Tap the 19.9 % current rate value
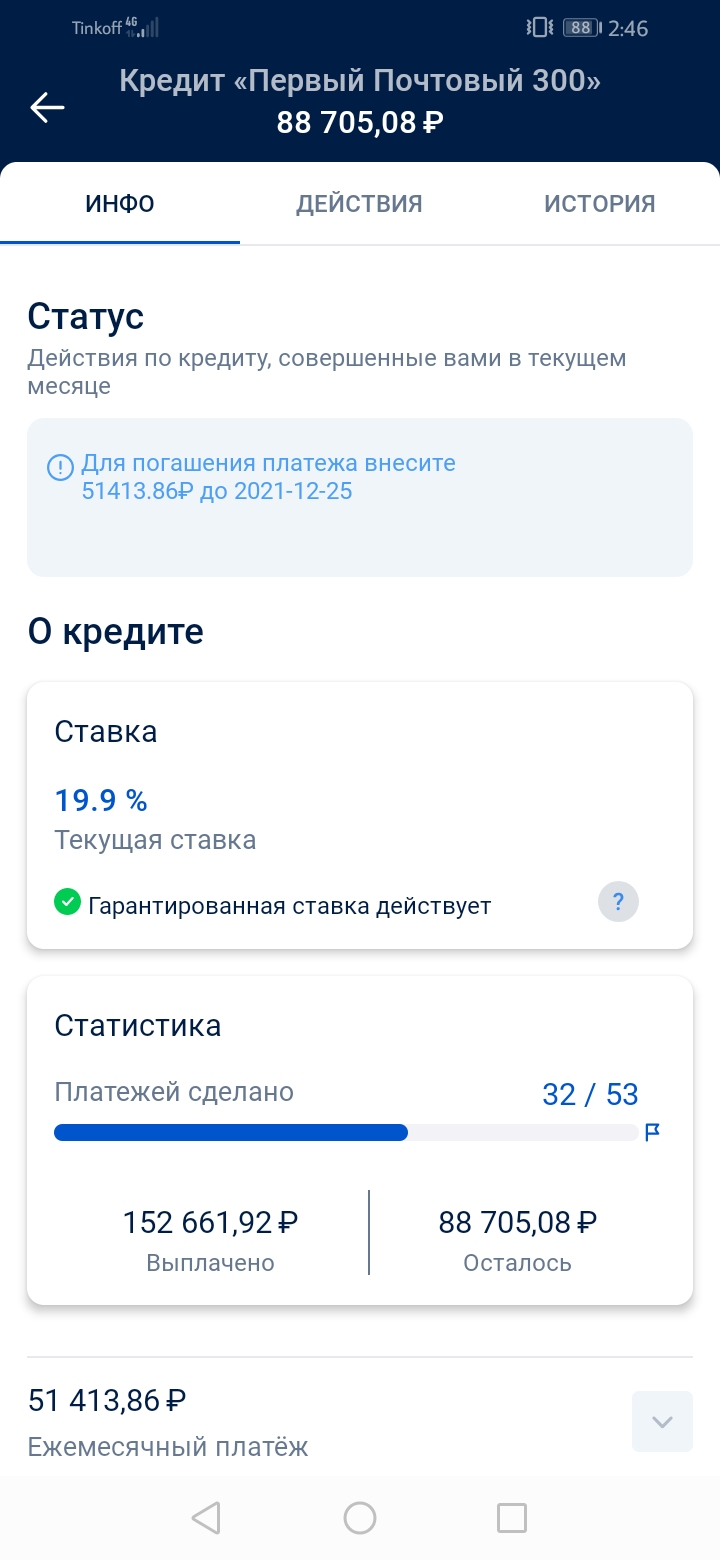The image size is (720, 1560). [x=101, y=800]
